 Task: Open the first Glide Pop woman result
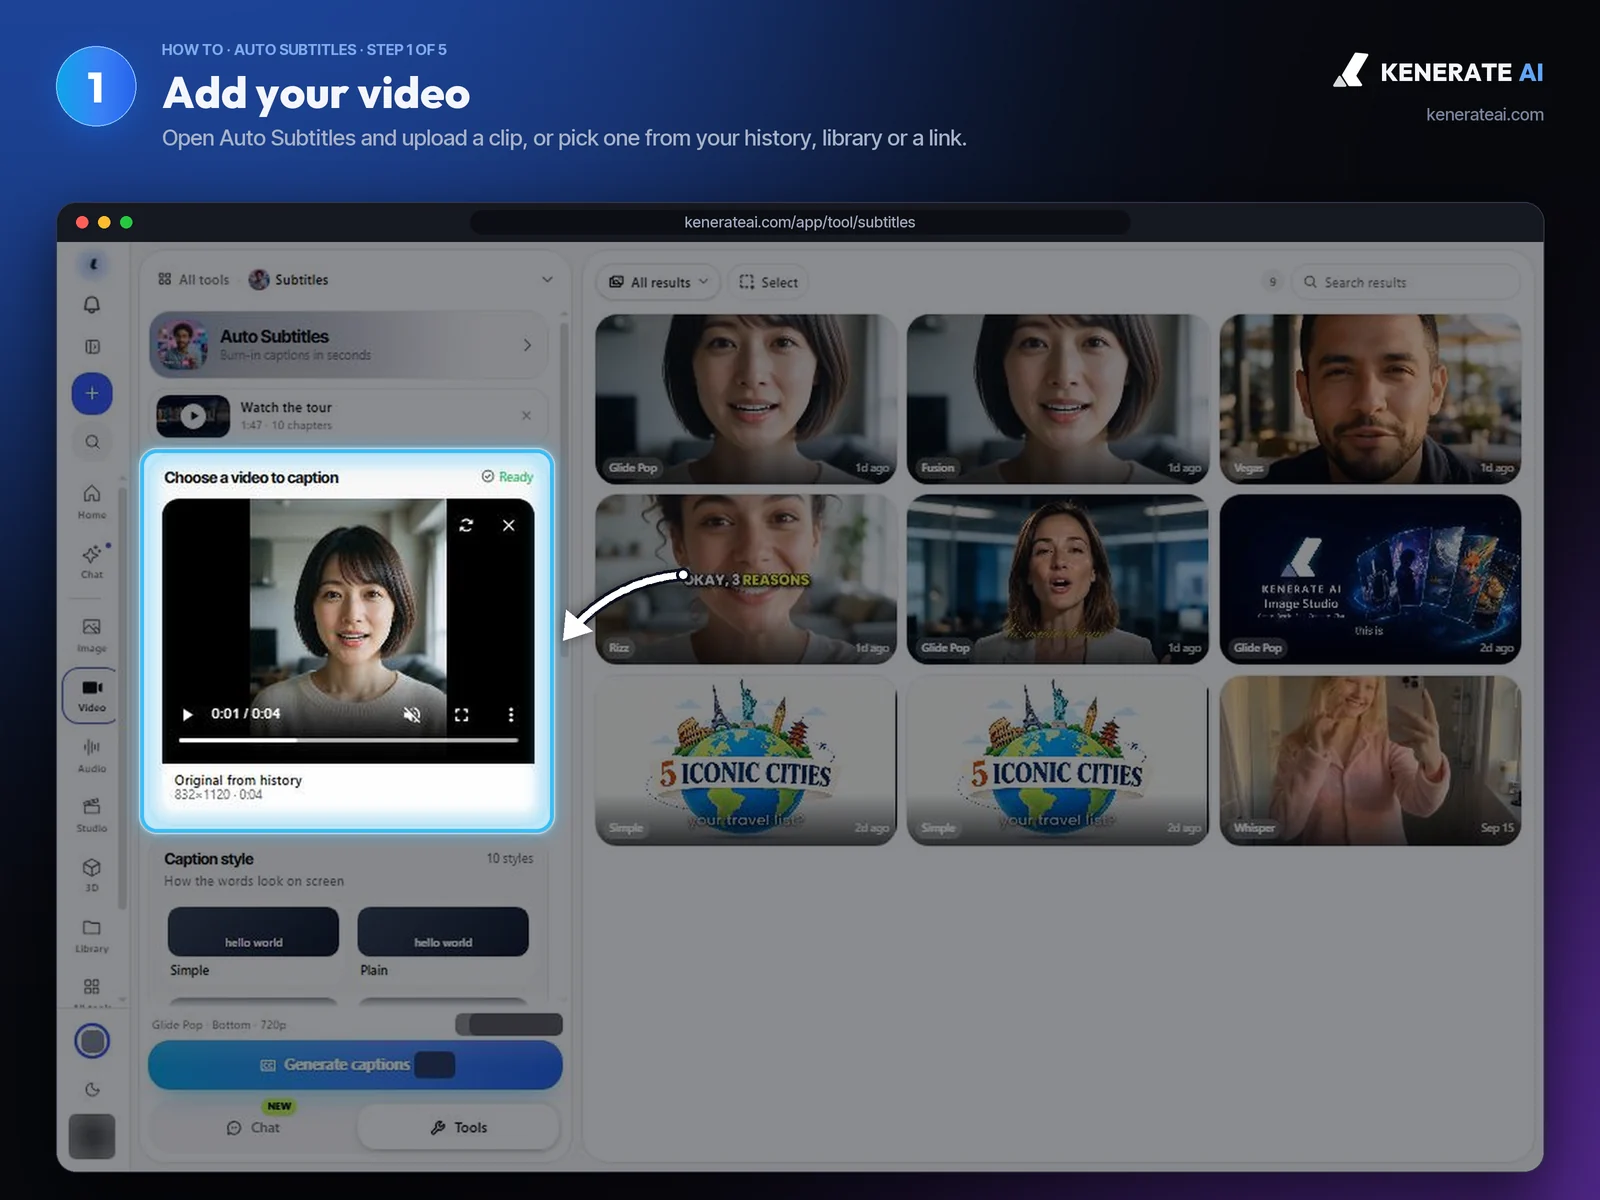pos(746,399)
